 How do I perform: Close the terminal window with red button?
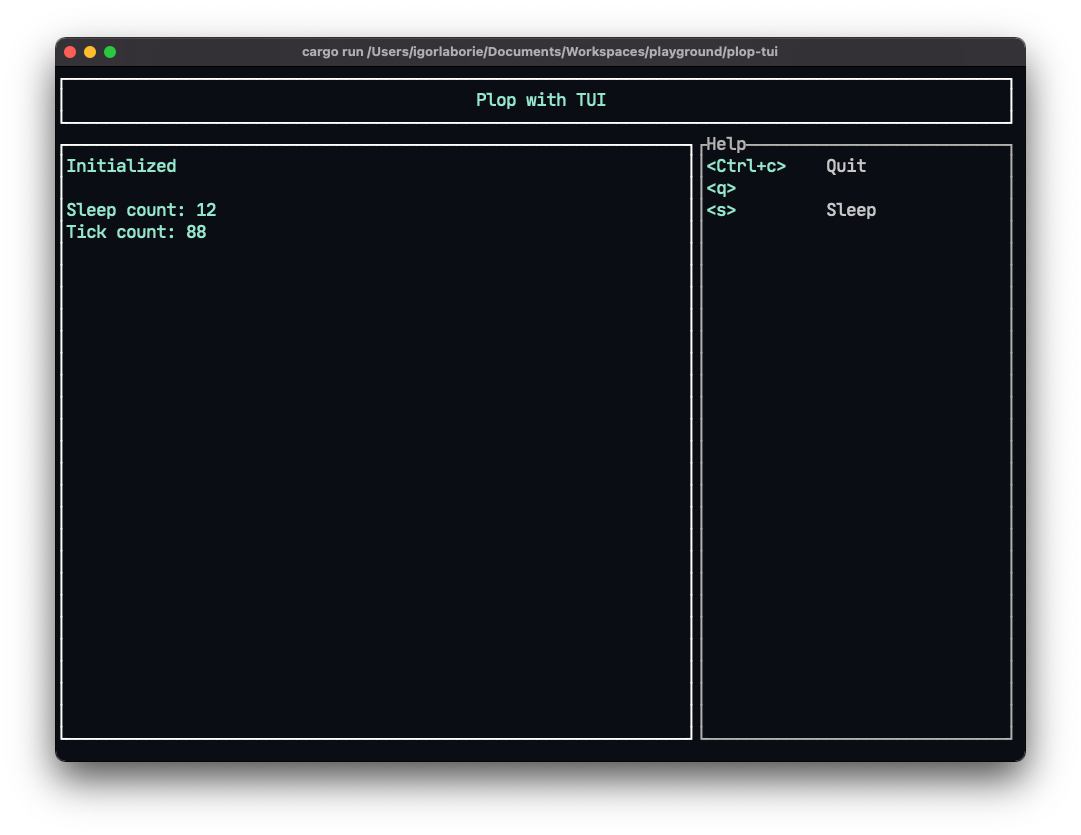[70, 52]
